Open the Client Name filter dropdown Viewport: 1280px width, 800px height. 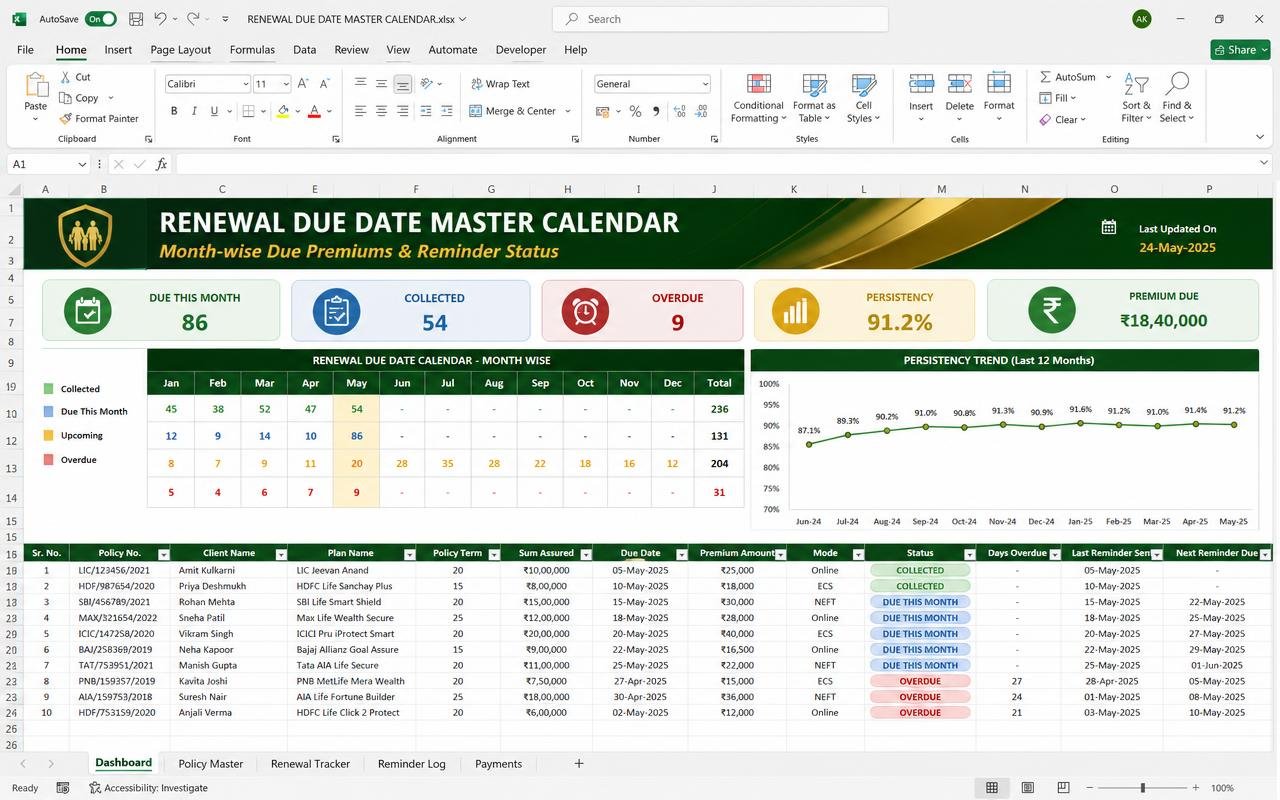pos(281,554)
